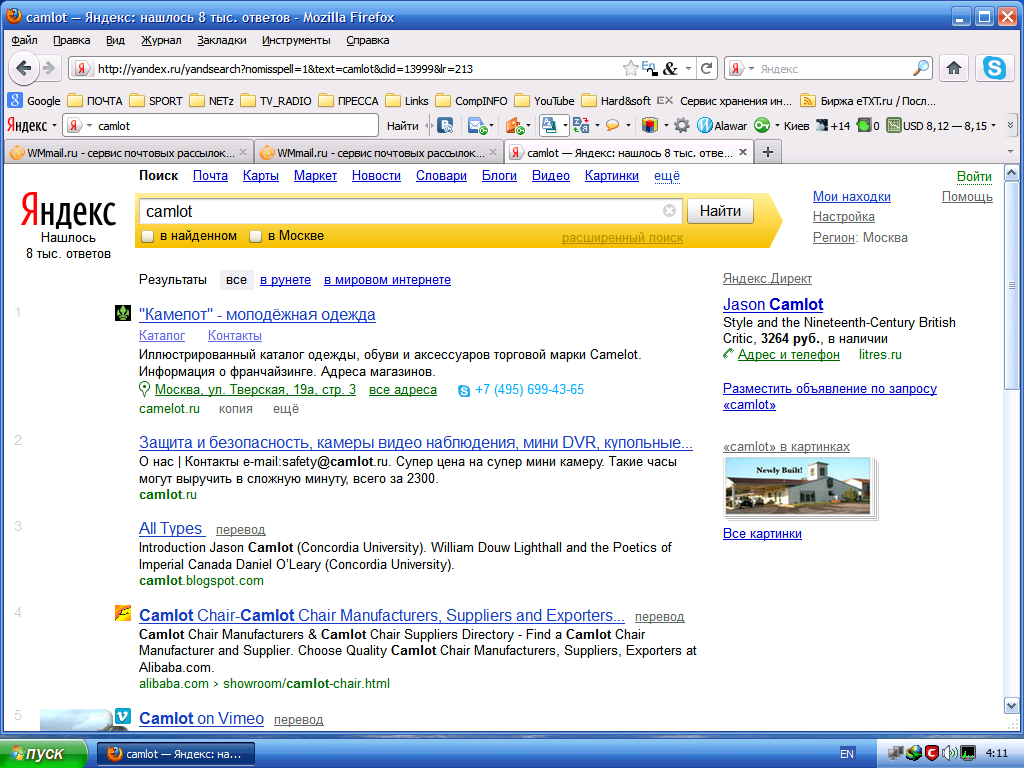Click the green favicon beside the Камелот result
Screen dimensions: 1024x768
tap(123, 313)
